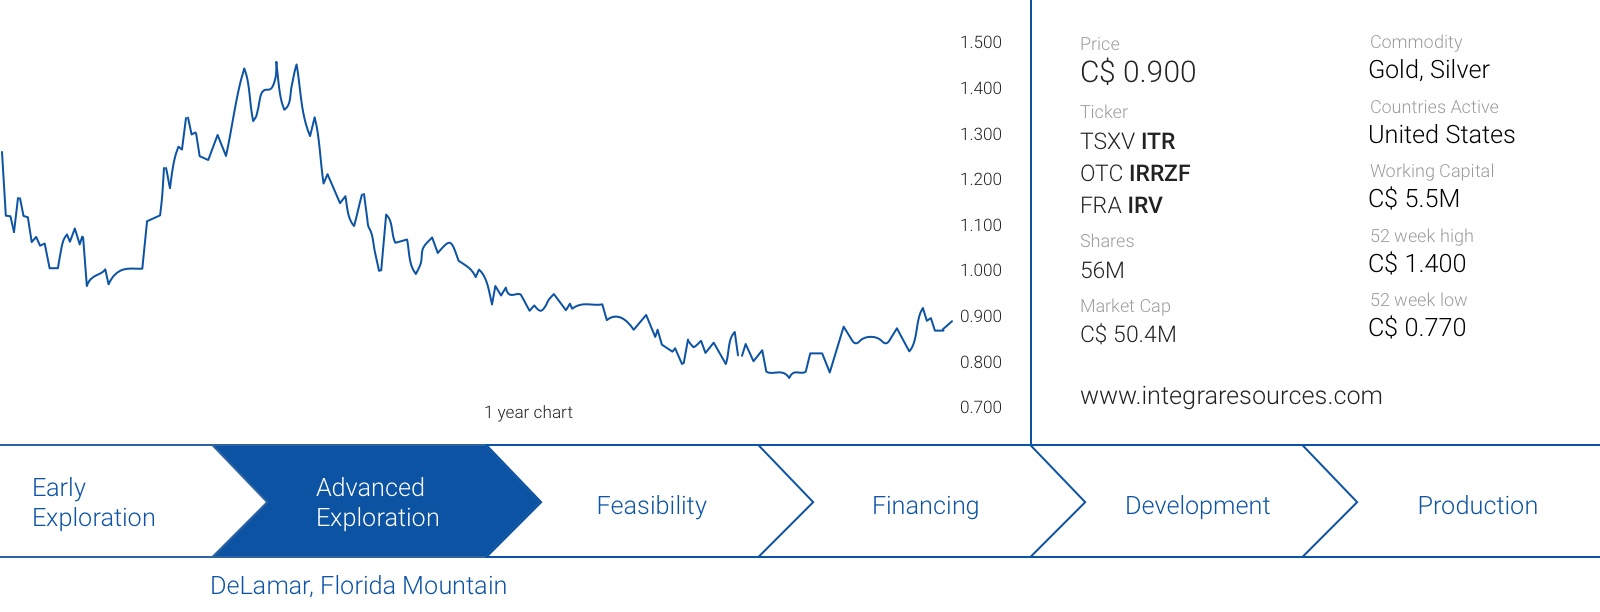Click the 0.700 y-axis label

pyautogui.click(x=981, y=407)
